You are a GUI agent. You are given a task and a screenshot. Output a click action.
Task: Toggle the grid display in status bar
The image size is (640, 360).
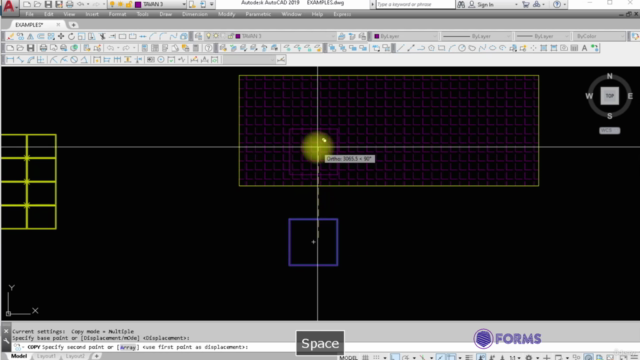[x=365, y=358]
